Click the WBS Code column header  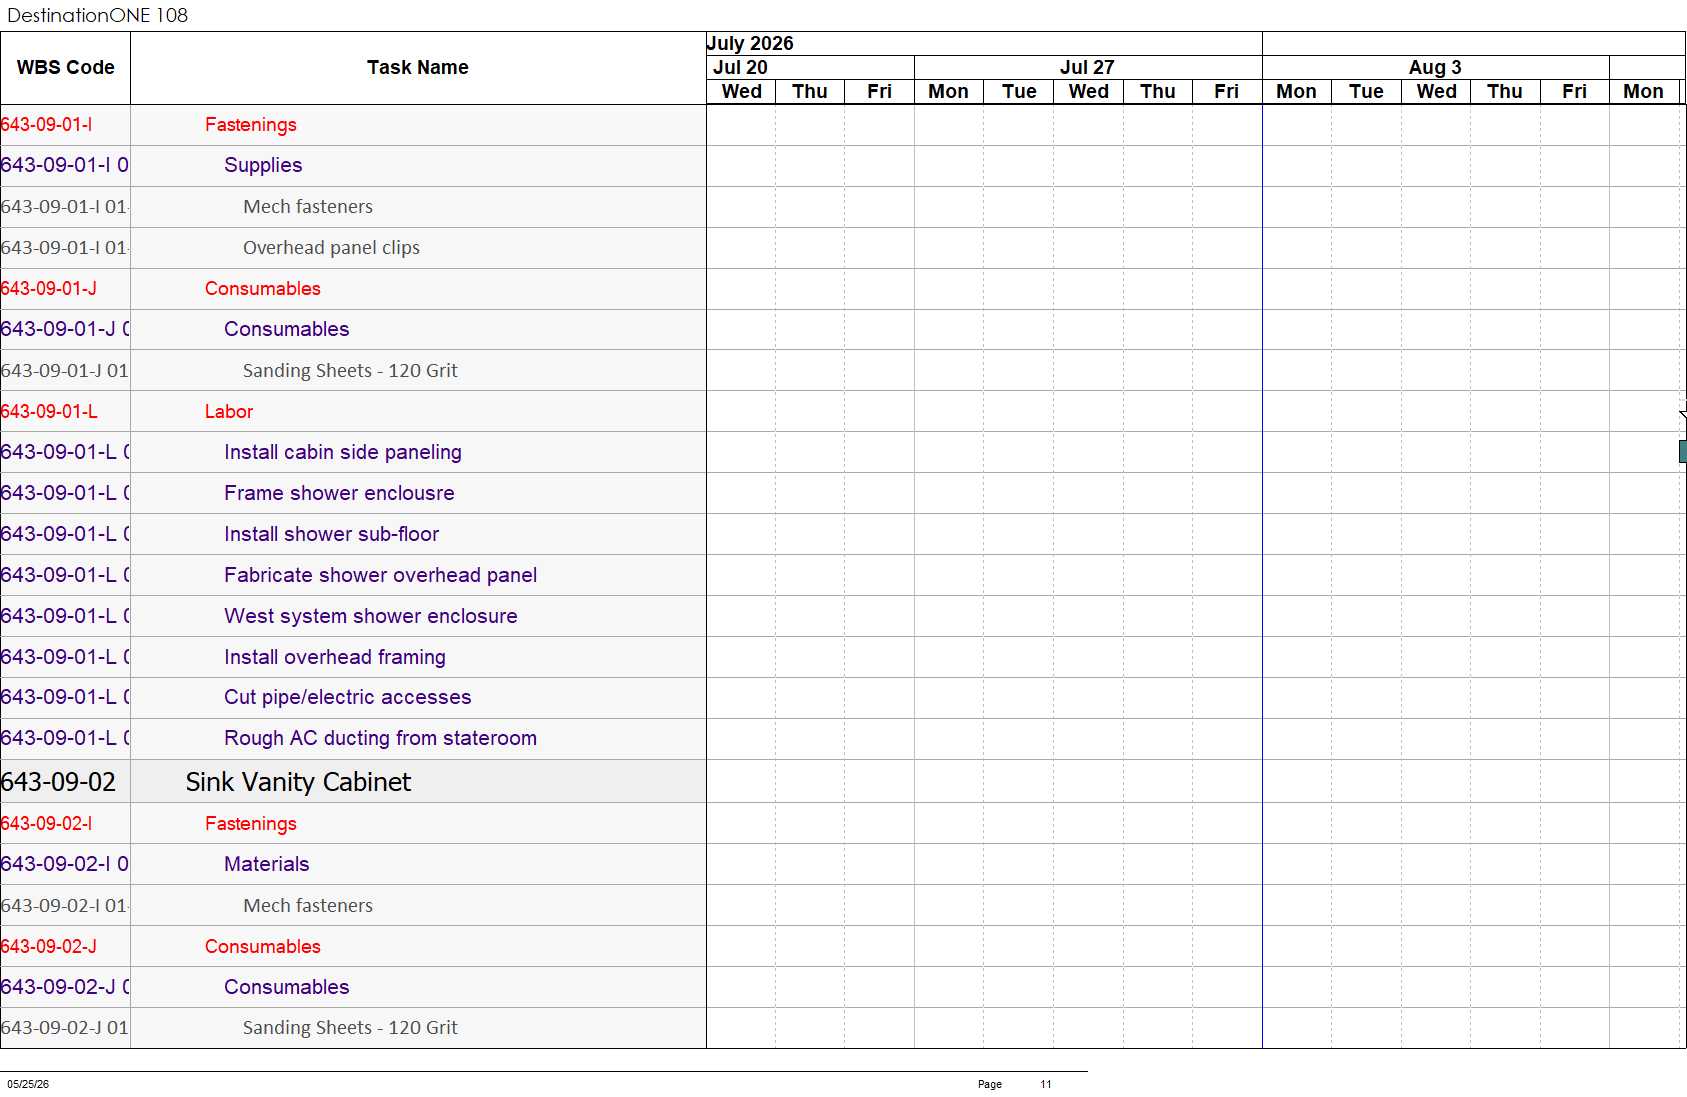65,68
